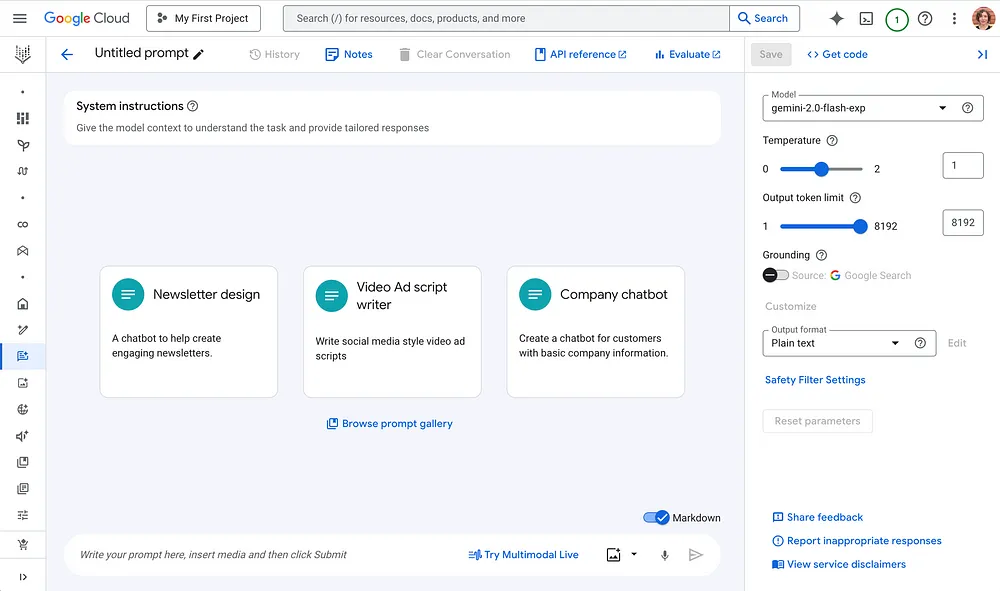The height and width of the screenshot is (591, 1000).
Task: Click the send prompt arrow icon
Action: [x=696, y=555]
